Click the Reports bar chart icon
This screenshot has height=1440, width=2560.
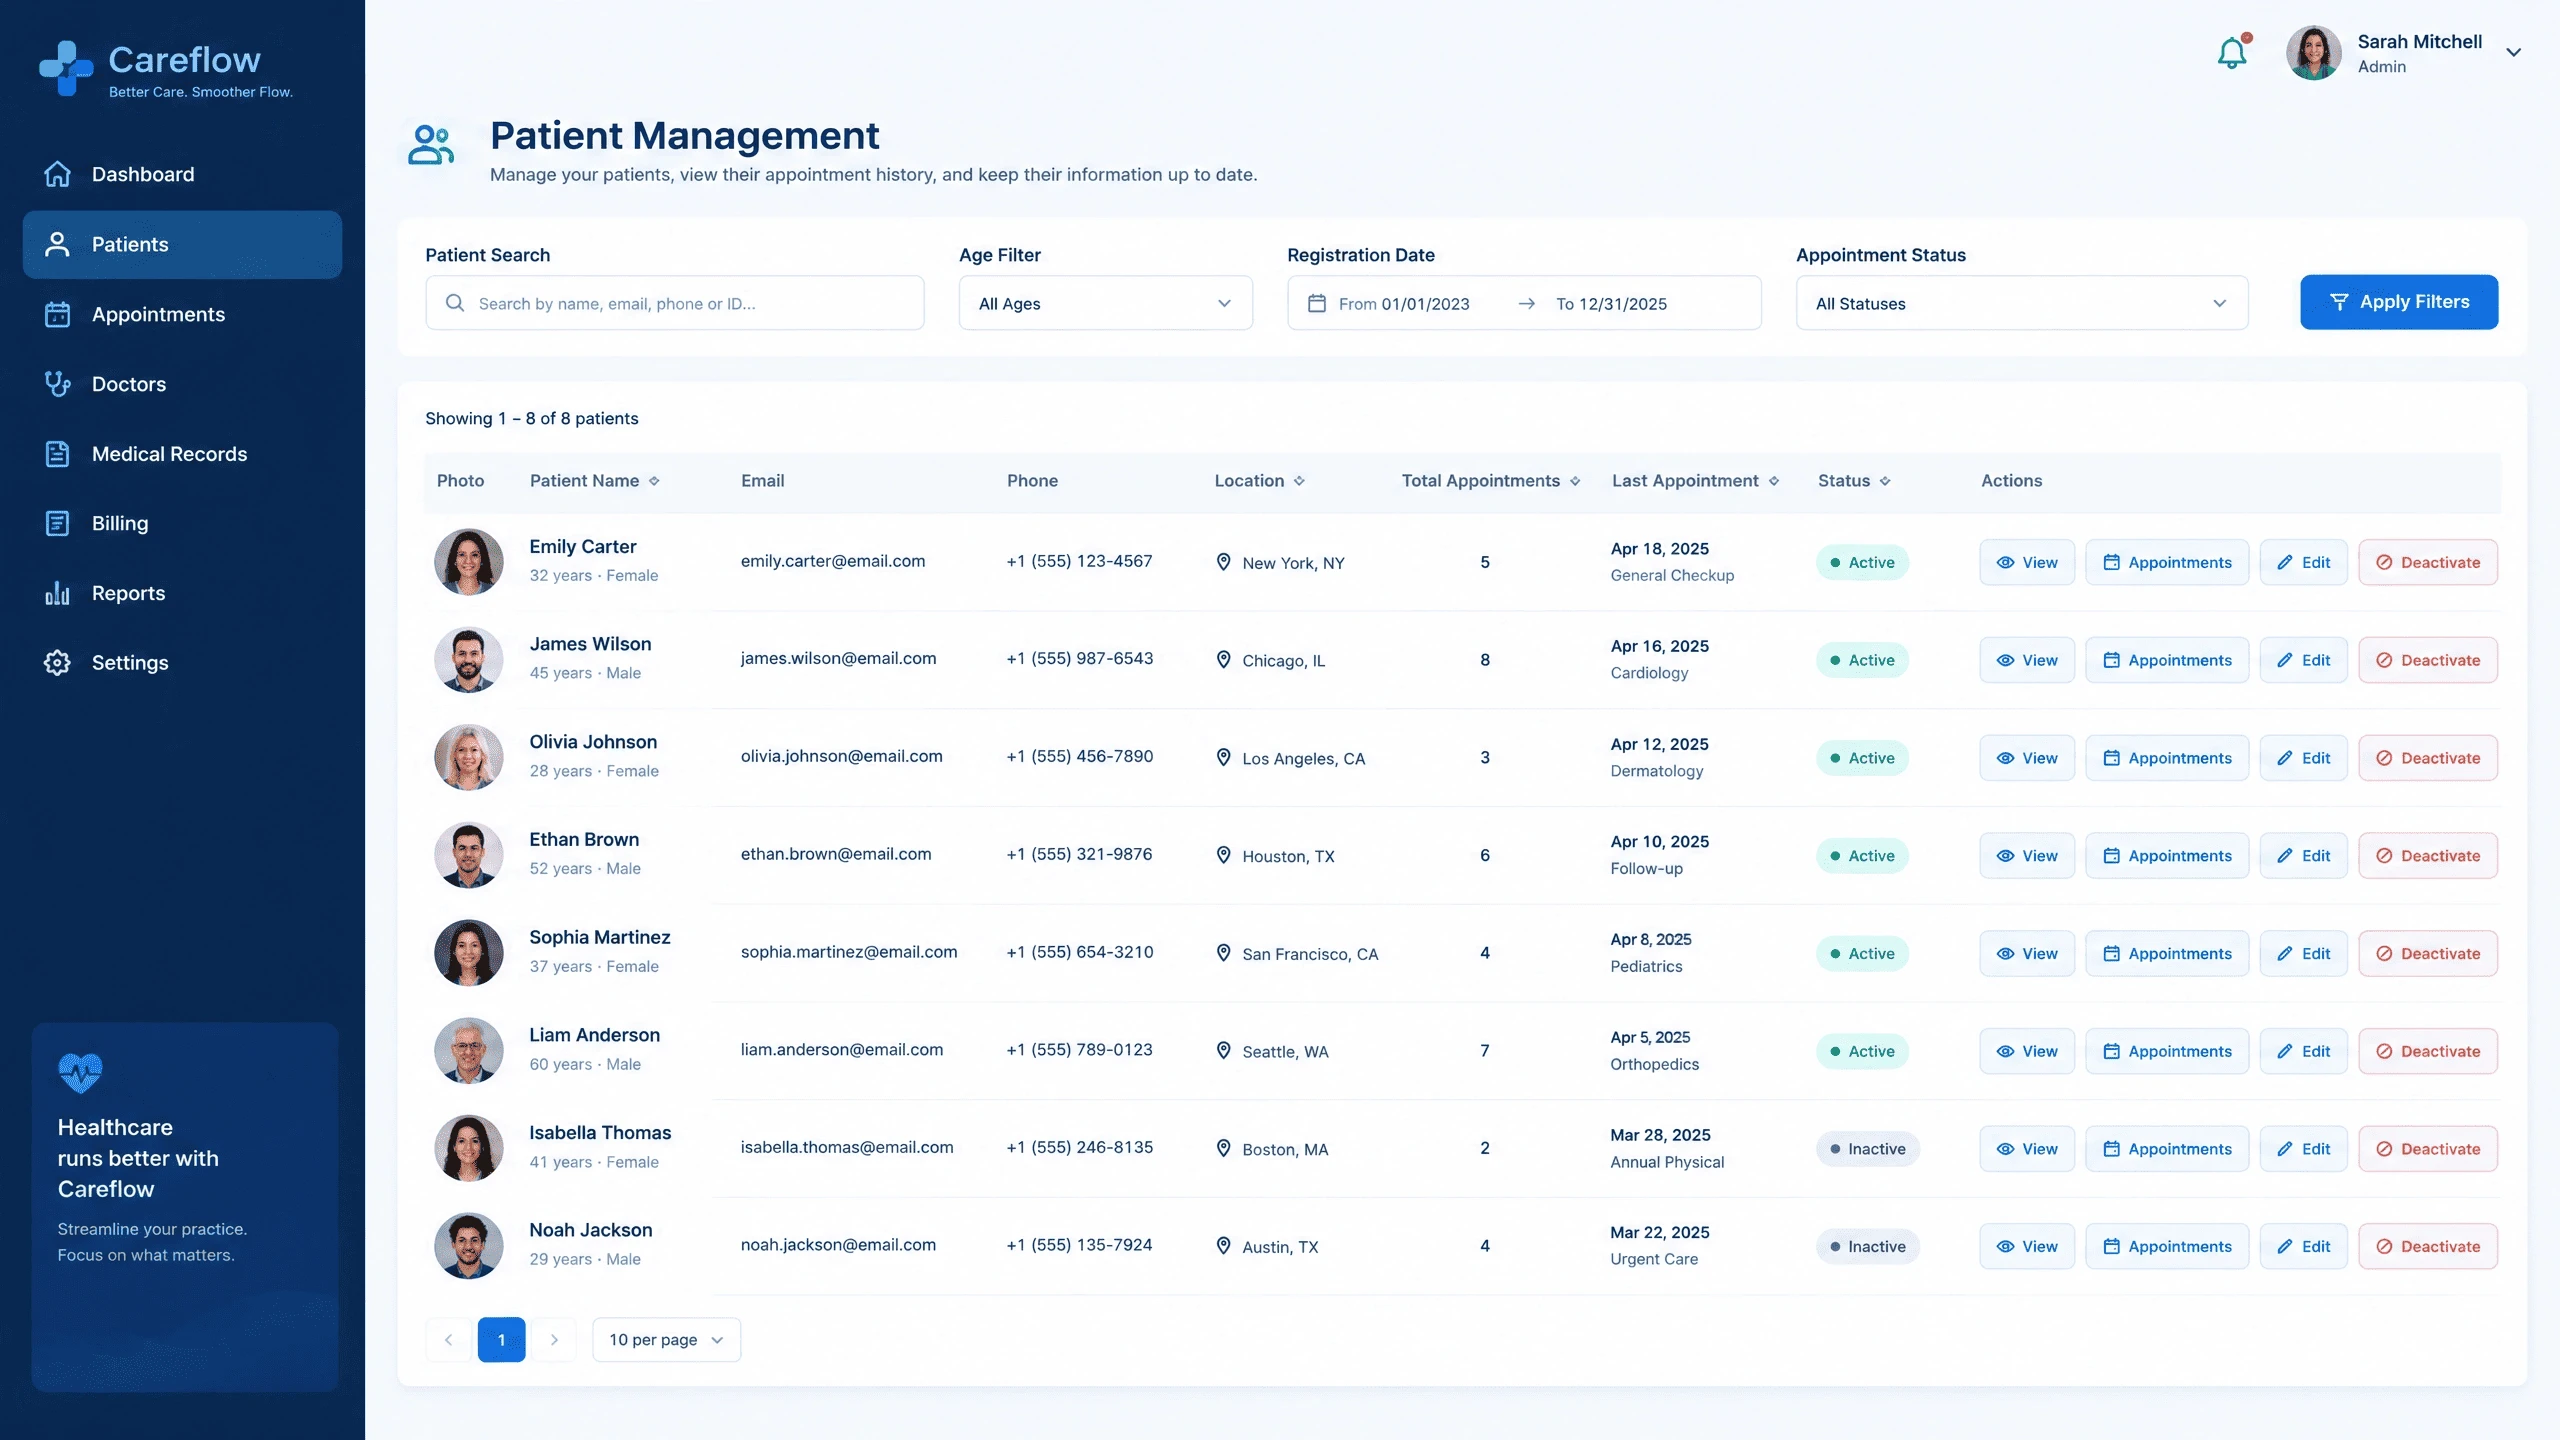[58, 593]
